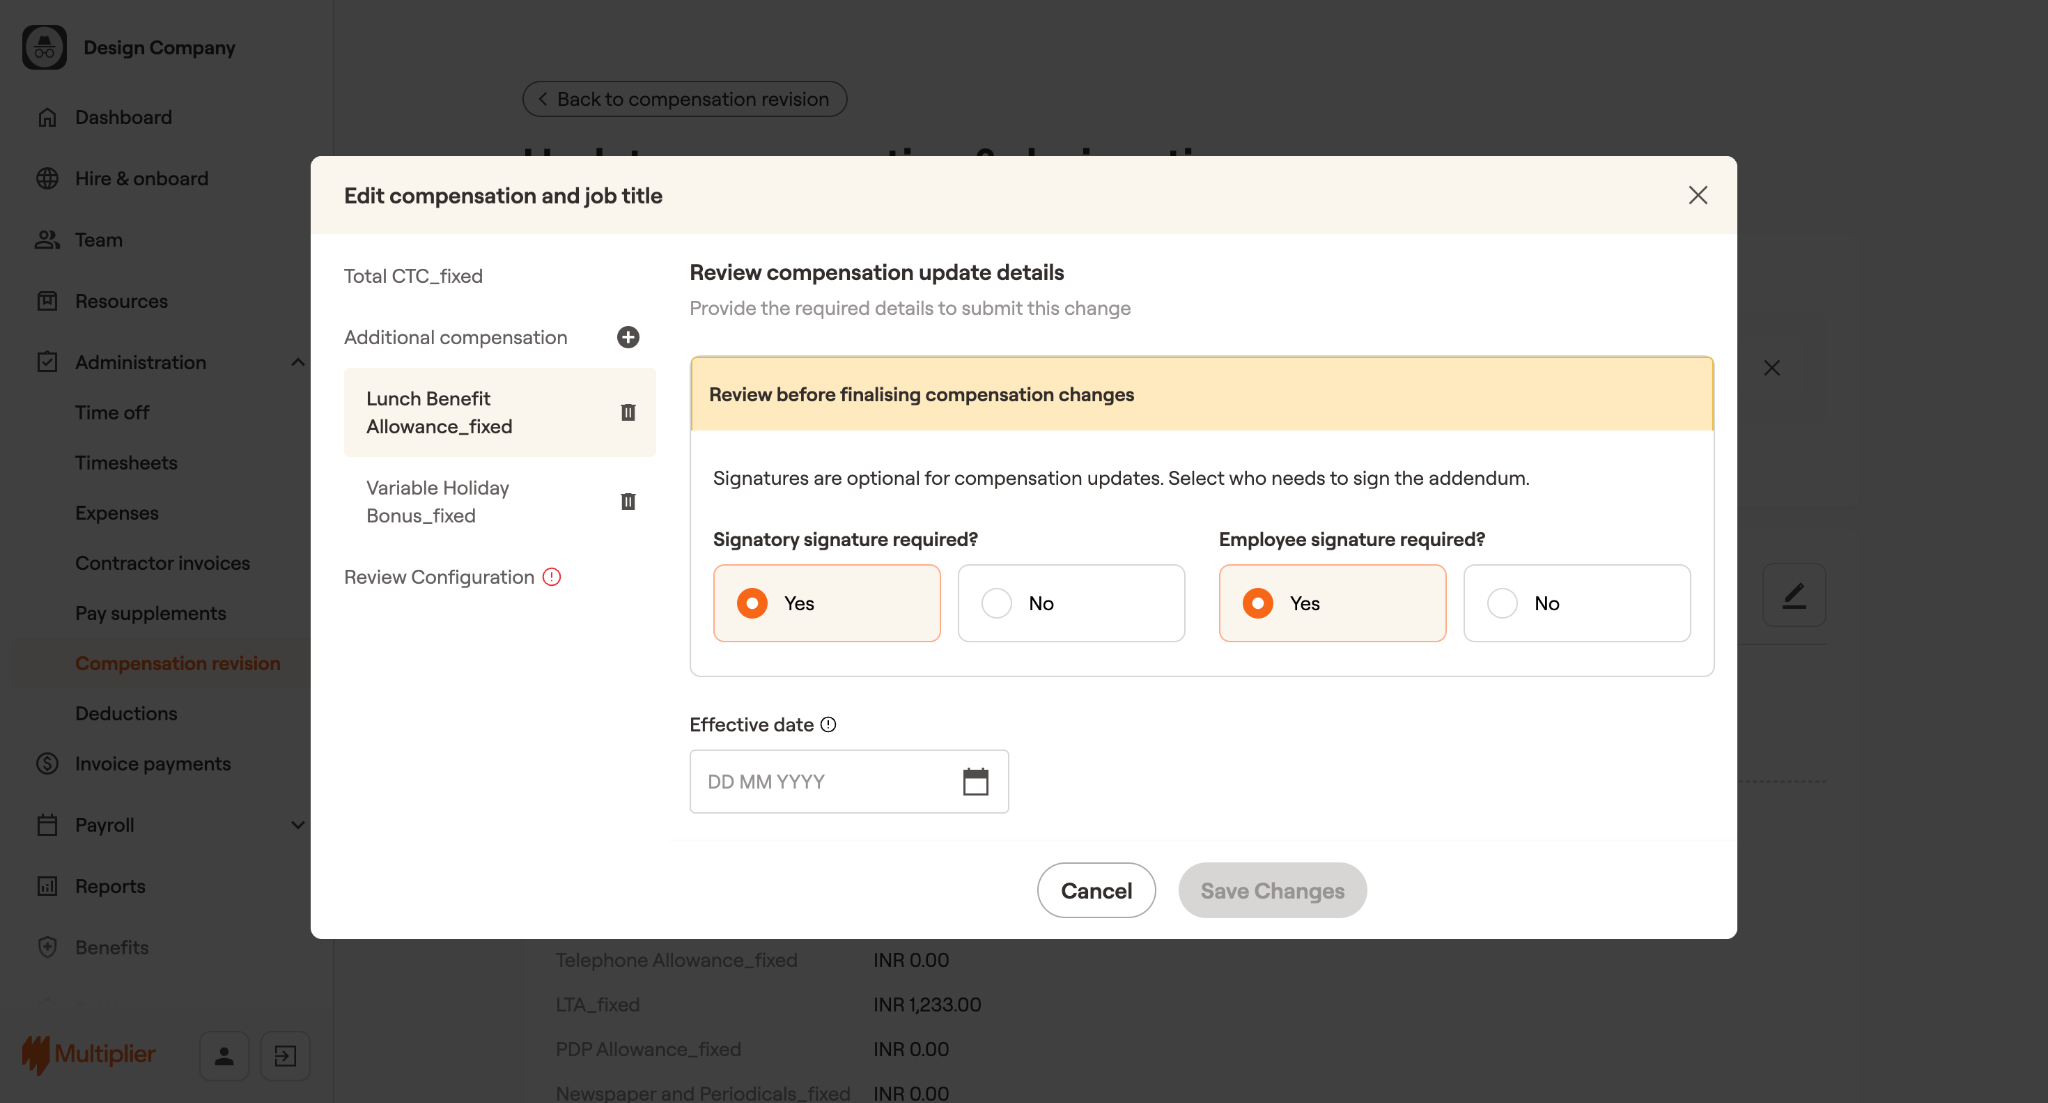This screenshot has height=1103, width=2048.
Task: Click the Effective date info icon
Action: pyautogui.click(x=828, y=724)
